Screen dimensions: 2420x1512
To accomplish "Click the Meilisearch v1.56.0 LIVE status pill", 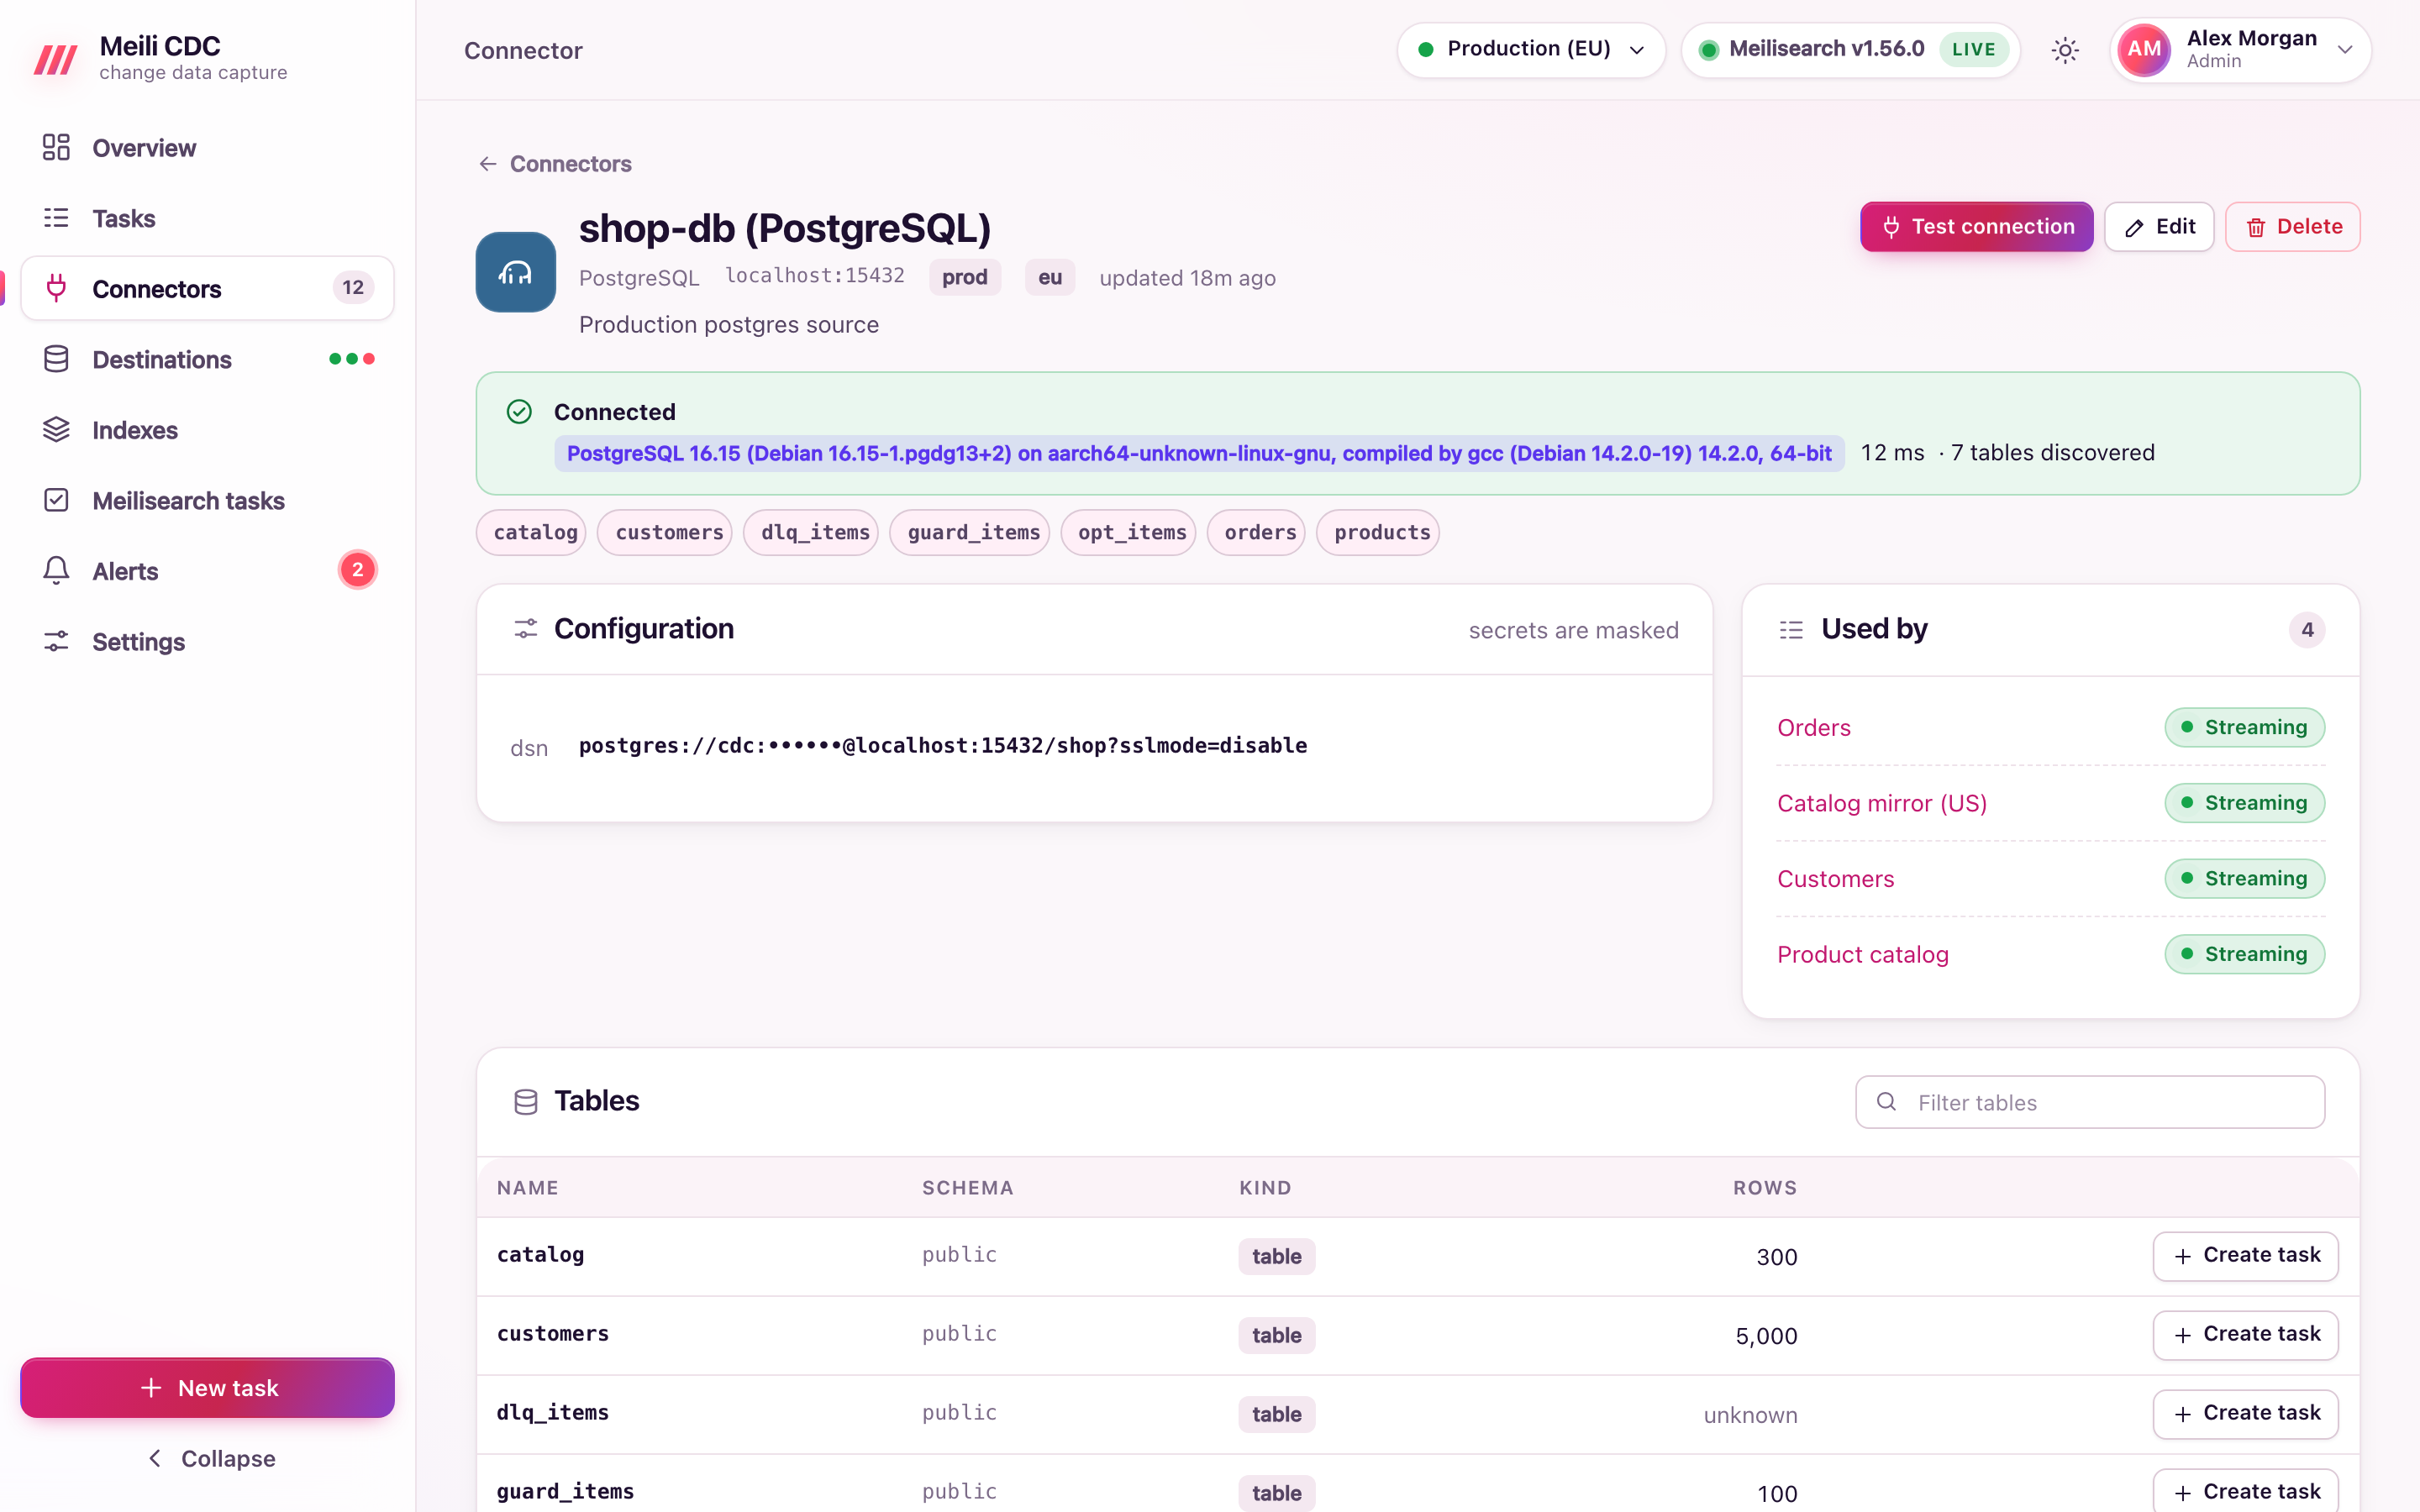I will 1850,50.
